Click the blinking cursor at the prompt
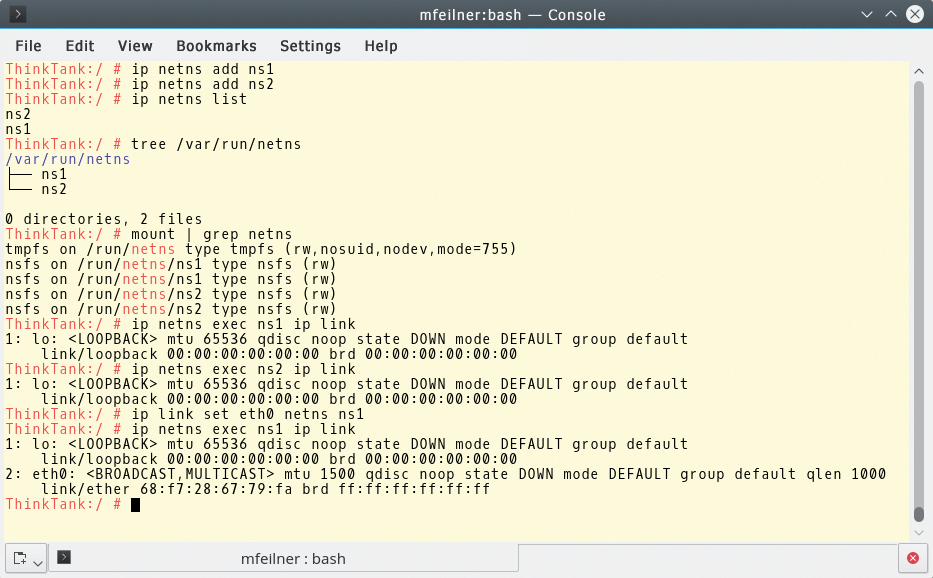 (x=133, y=504)
